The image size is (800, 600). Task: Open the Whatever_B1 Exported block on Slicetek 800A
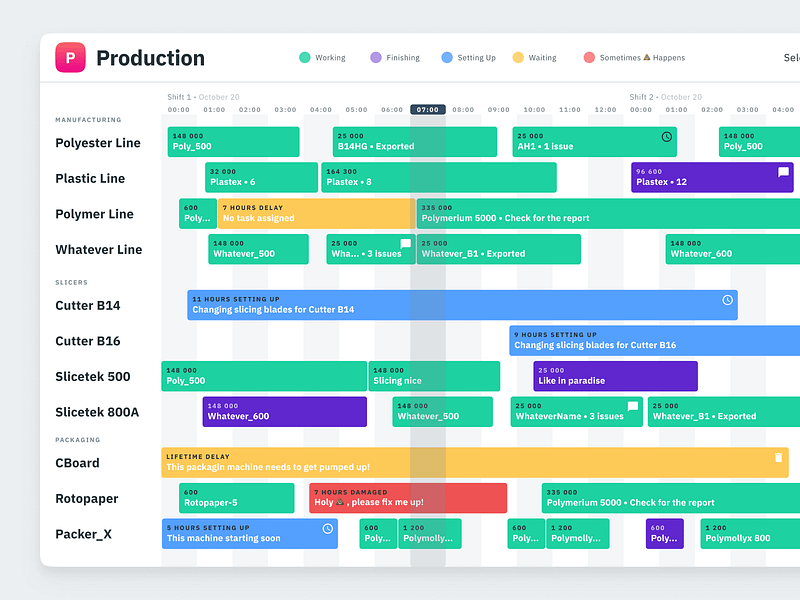(x=724, y=412)
